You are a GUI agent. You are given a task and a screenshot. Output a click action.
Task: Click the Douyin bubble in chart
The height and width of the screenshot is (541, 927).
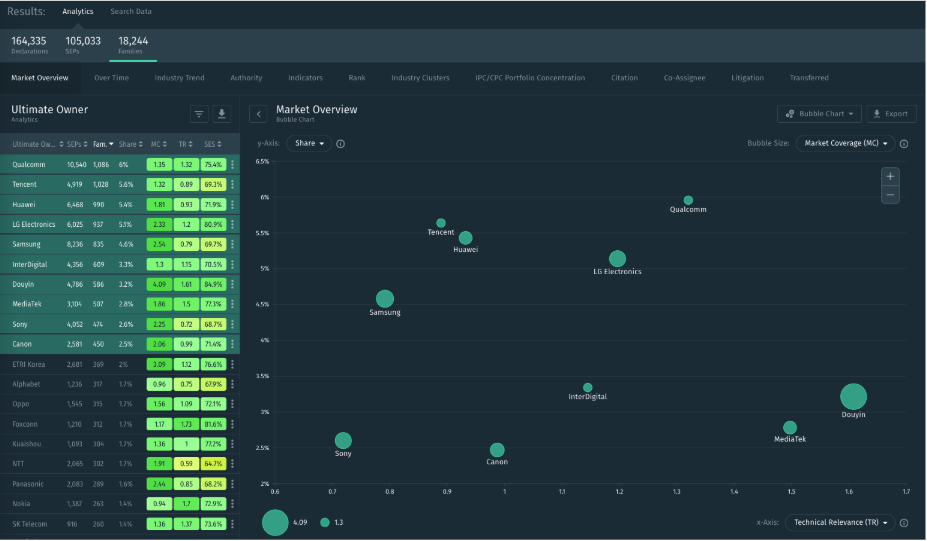click(853, 397)
